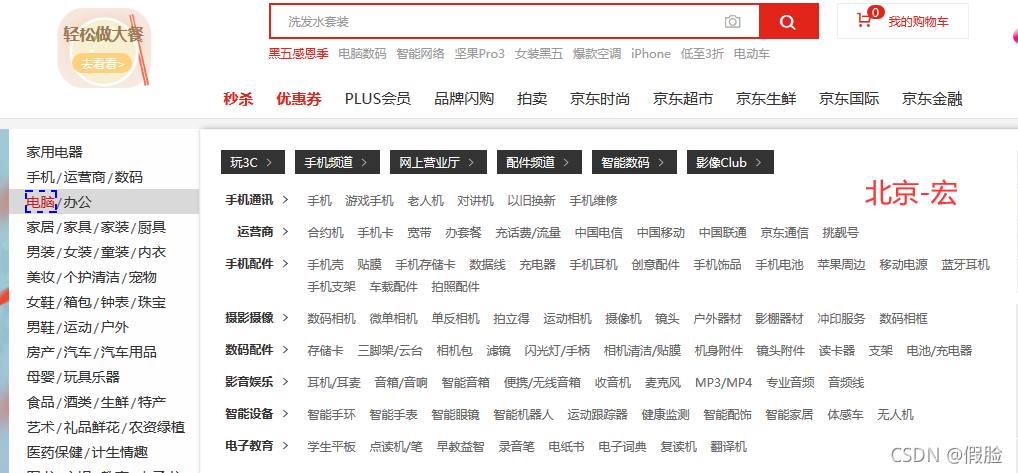Open the 京东超市 nav item

(x=683, y=99)
